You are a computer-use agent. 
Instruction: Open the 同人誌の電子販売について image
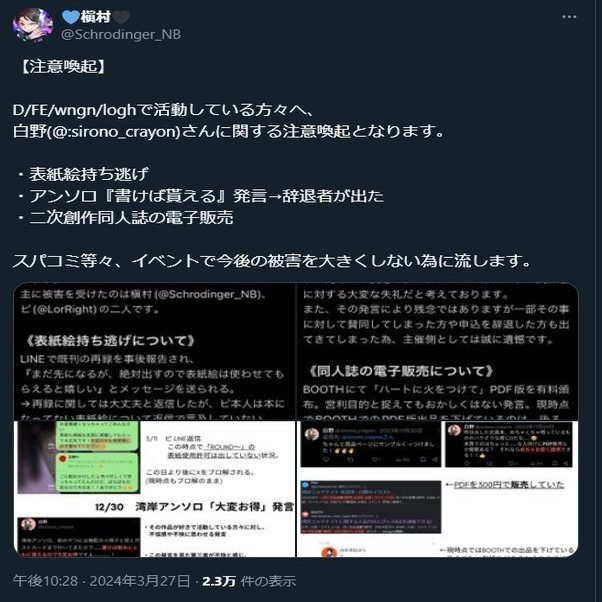pyautogui.click(x=438, y=351)
